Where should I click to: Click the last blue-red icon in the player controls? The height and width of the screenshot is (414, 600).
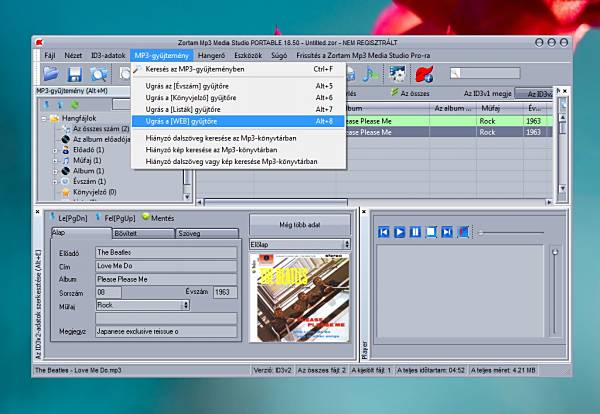tap(463, 232)
